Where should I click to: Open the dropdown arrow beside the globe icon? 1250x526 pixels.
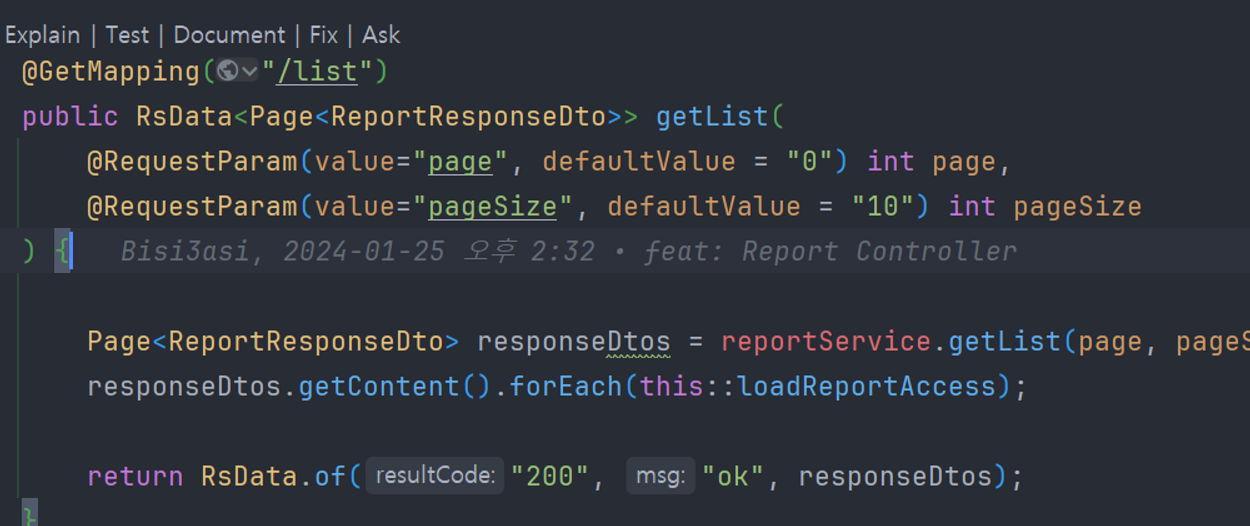click(x=250, y=72)
